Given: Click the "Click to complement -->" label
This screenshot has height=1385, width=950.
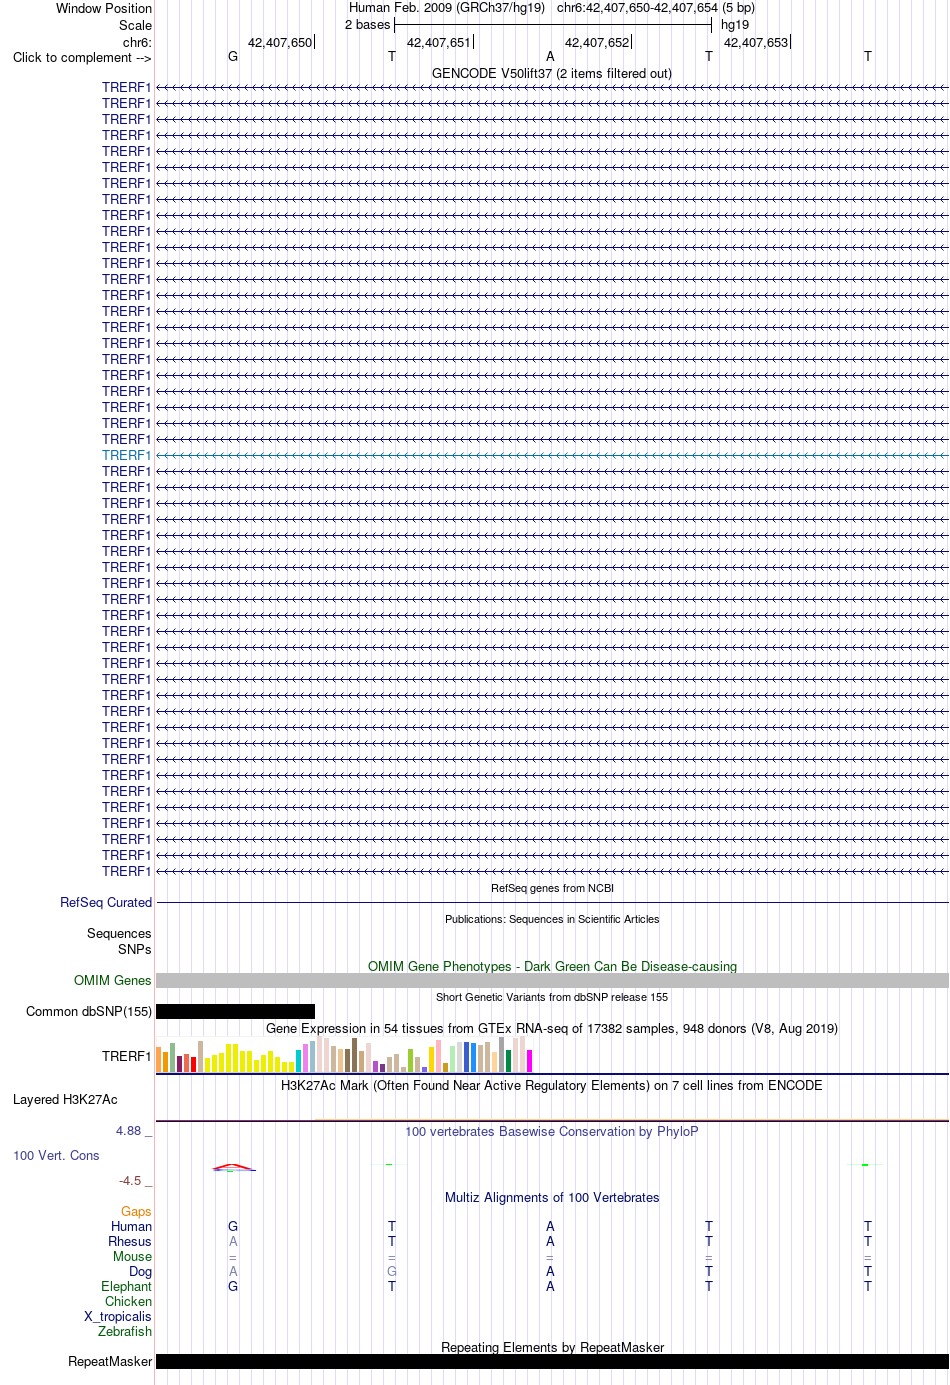Looking at the screenshot, I should pos(82,57).
